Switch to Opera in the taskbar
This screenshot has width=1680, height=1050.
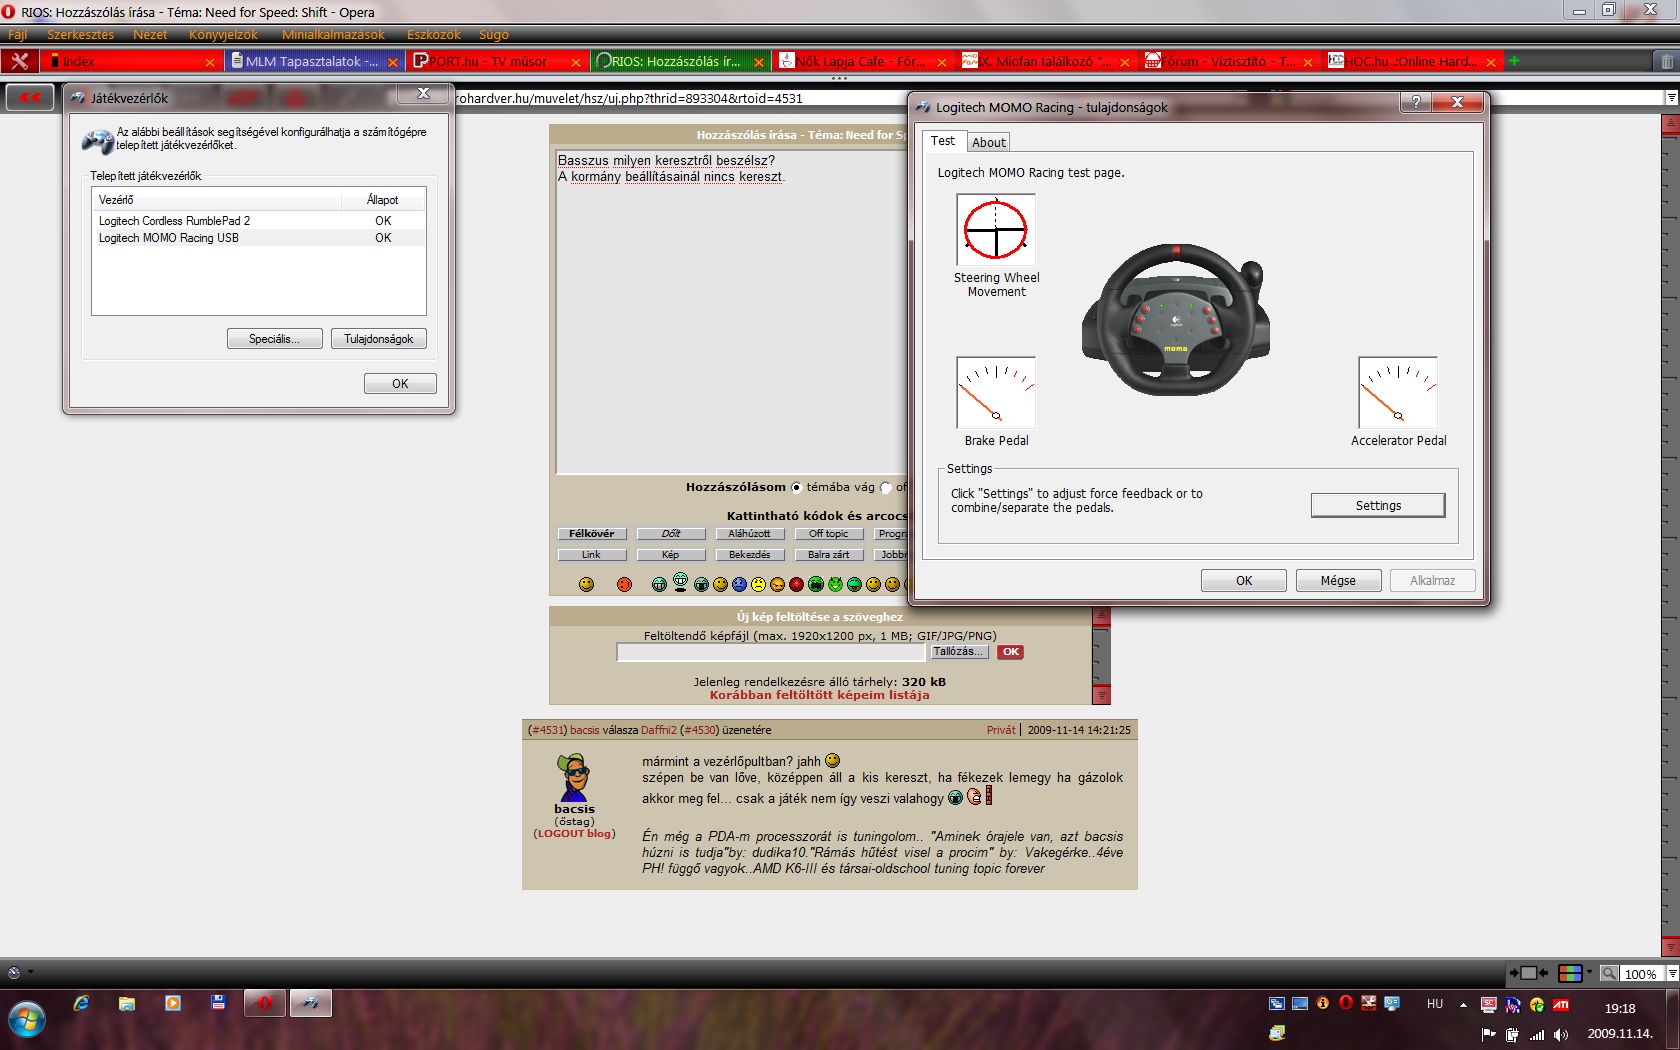coord(265,1003)
